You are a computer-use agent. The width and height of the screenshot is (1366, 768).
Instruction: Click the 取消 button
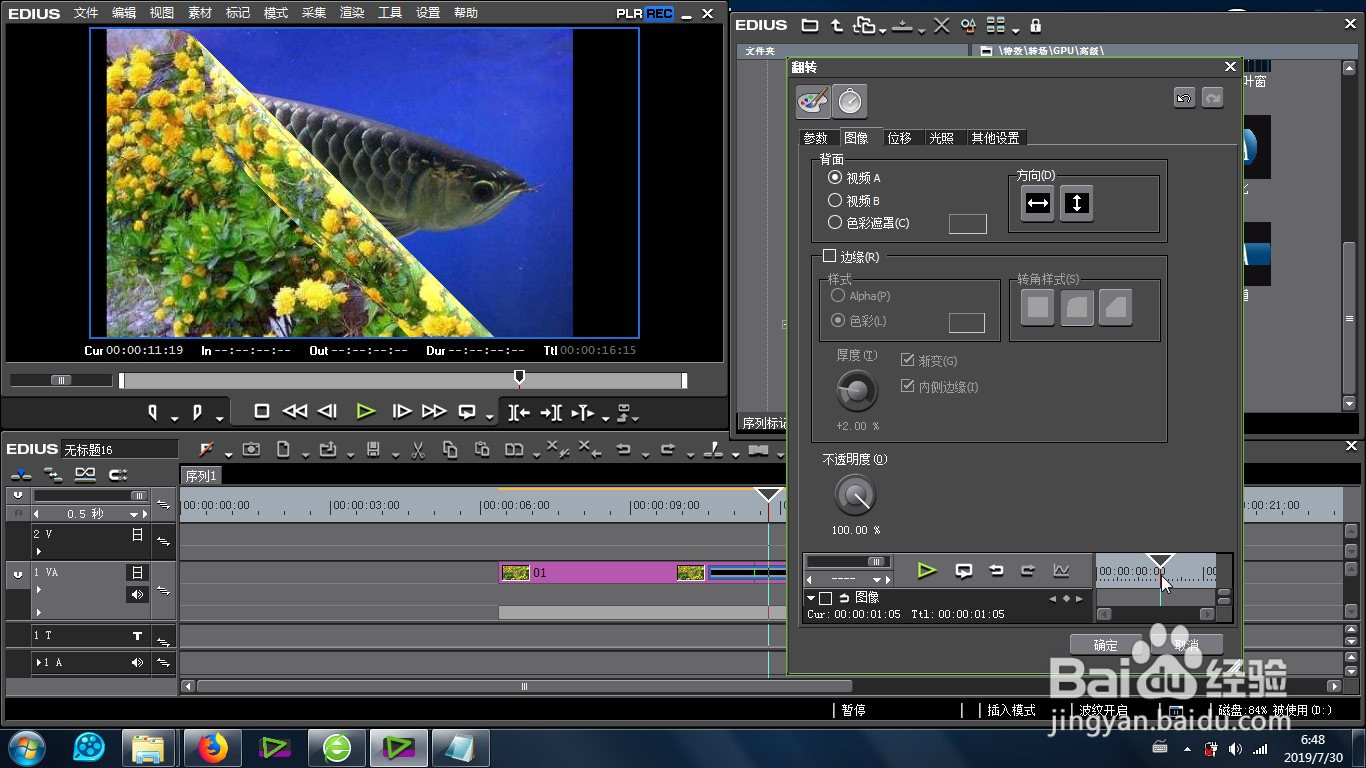[1186, 645]
